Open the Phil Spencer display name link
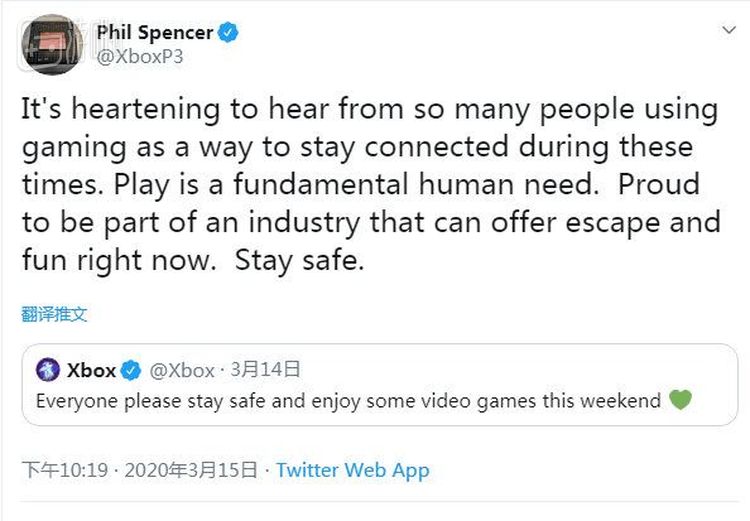This screenshot has width=750, height=521. click(x=154, y=33)
